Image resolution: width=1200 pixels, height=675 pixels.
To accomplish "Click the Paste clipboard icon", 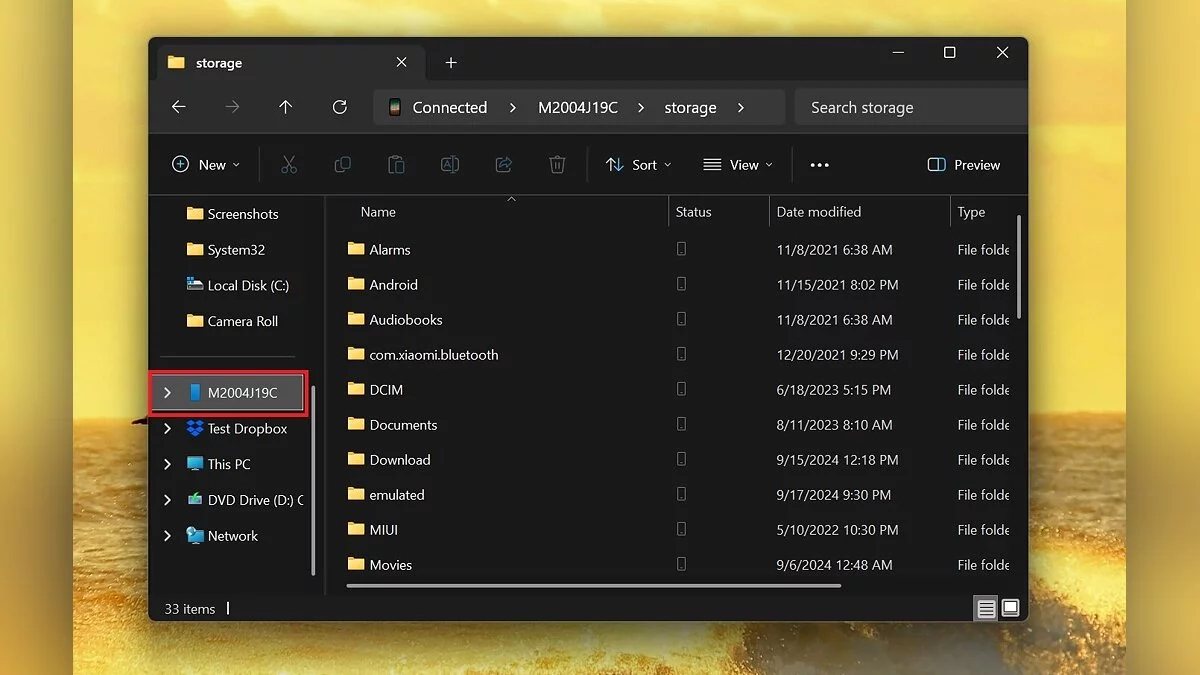I will click(396, 165).
